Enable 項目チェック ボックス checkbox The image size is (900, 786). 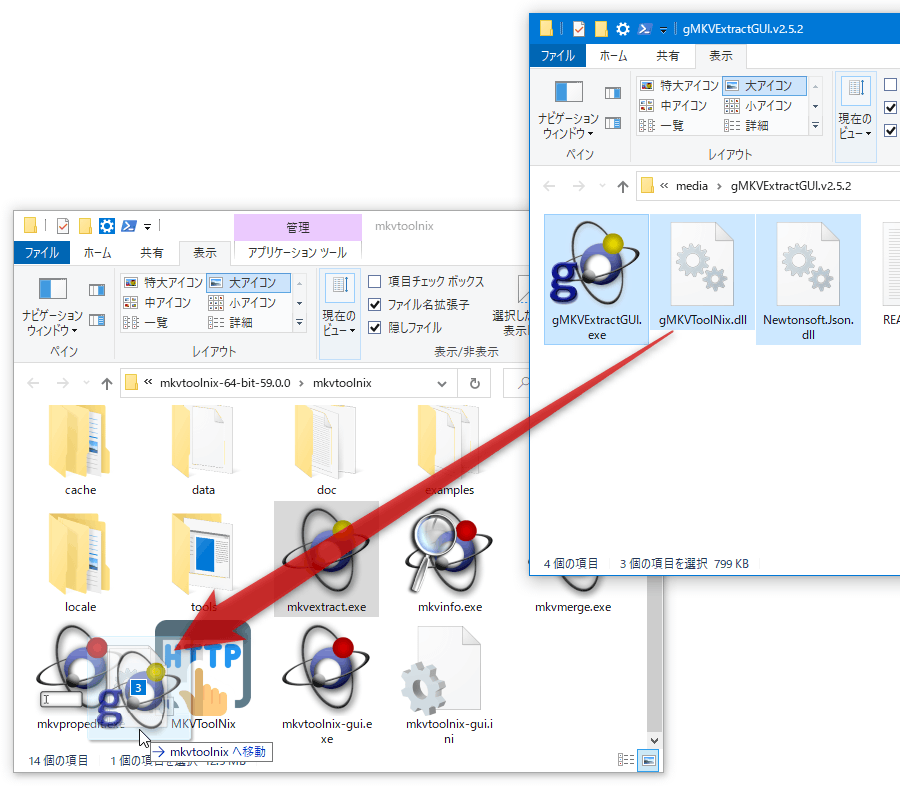(374, 281)
